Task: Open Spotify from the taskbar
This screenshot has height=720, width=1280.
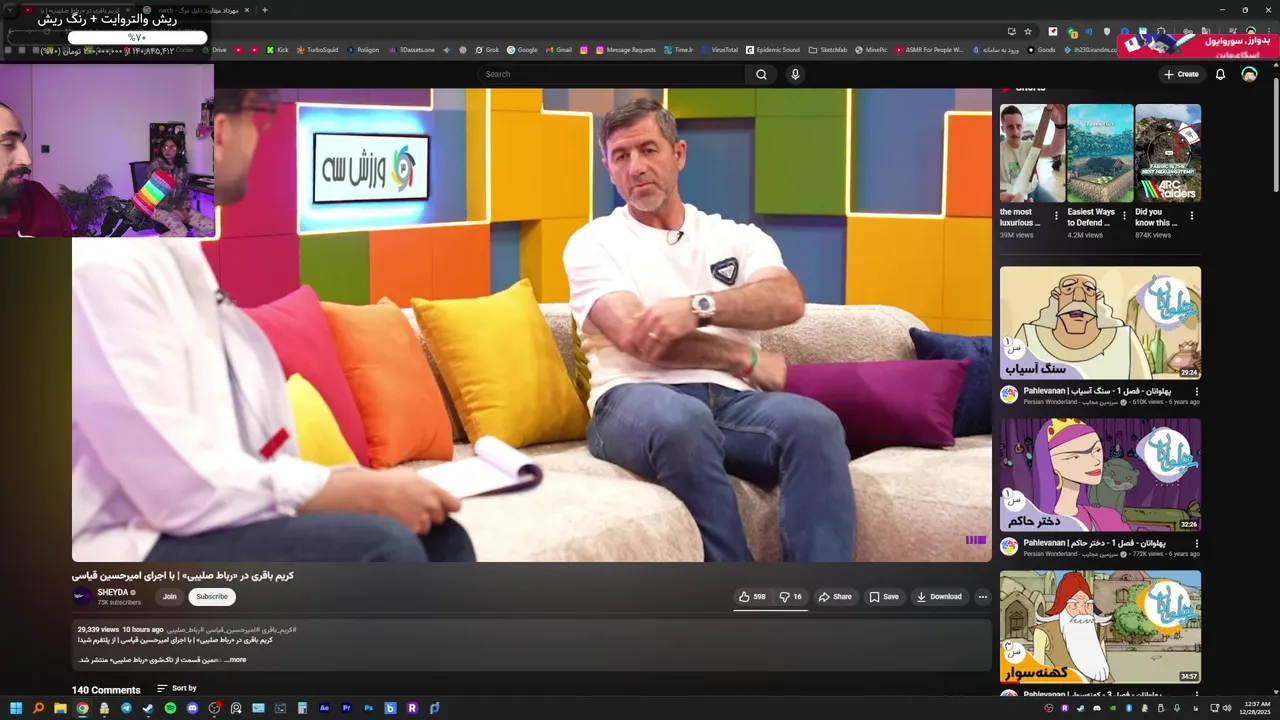Action: [x=170, y=708]
